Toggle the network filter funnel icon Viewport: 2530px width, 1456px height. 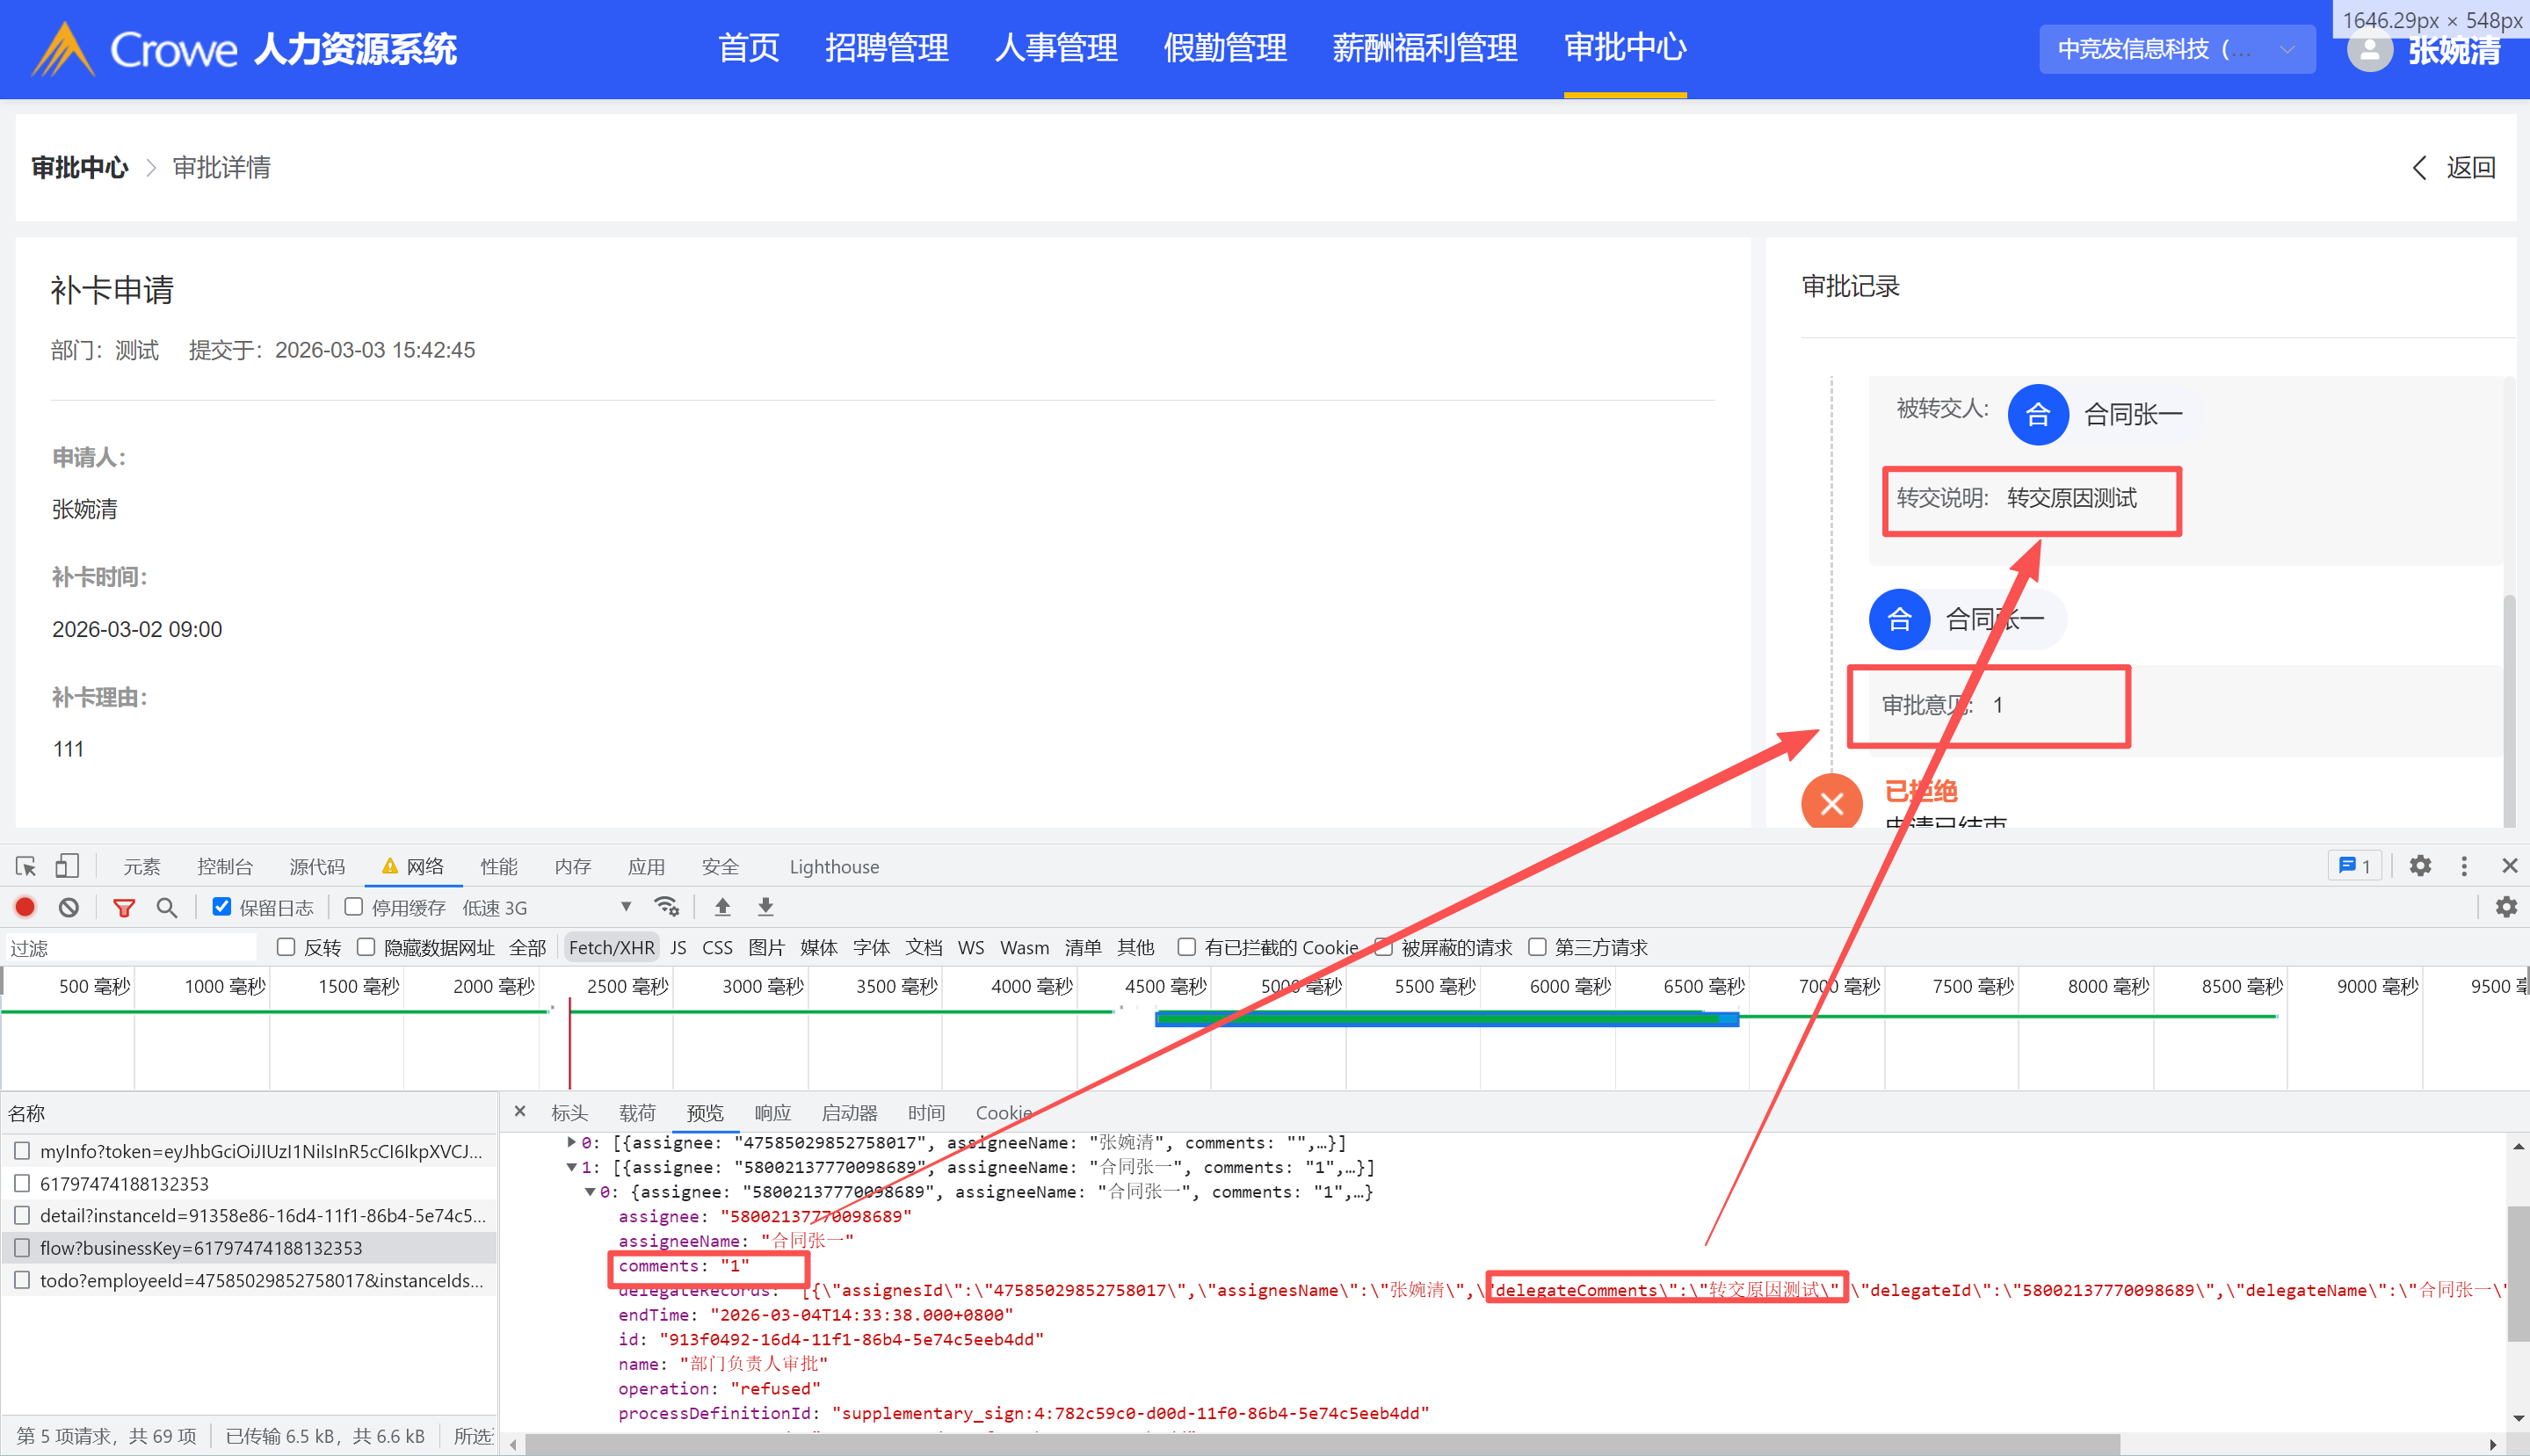124,907
